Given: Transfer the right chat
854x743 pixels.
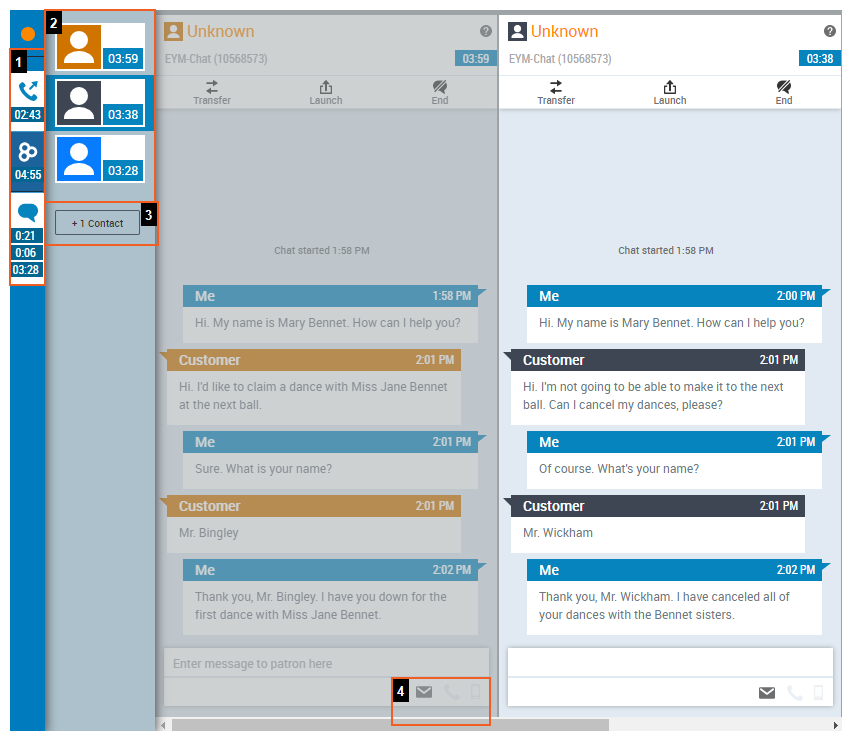Looking at the screenshot, I should (x=556, y=93).
